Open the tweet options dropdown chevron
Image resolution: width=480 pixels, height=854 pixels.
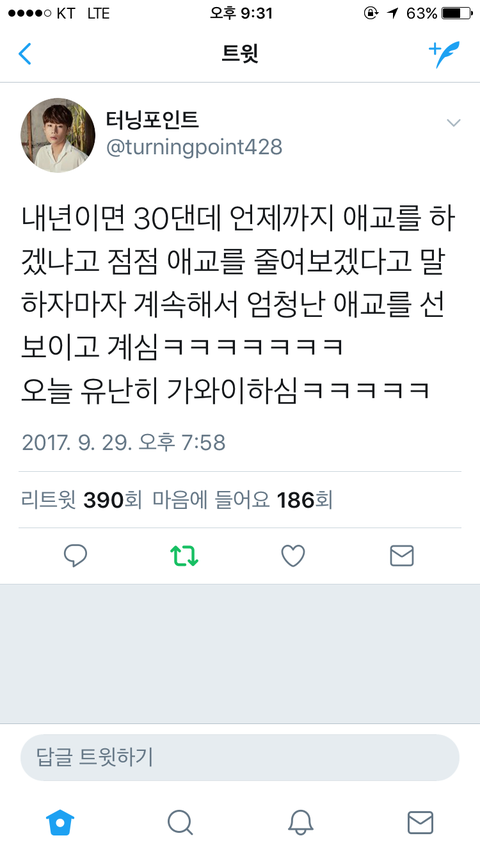pyautogui.click(x=453, y=123)
